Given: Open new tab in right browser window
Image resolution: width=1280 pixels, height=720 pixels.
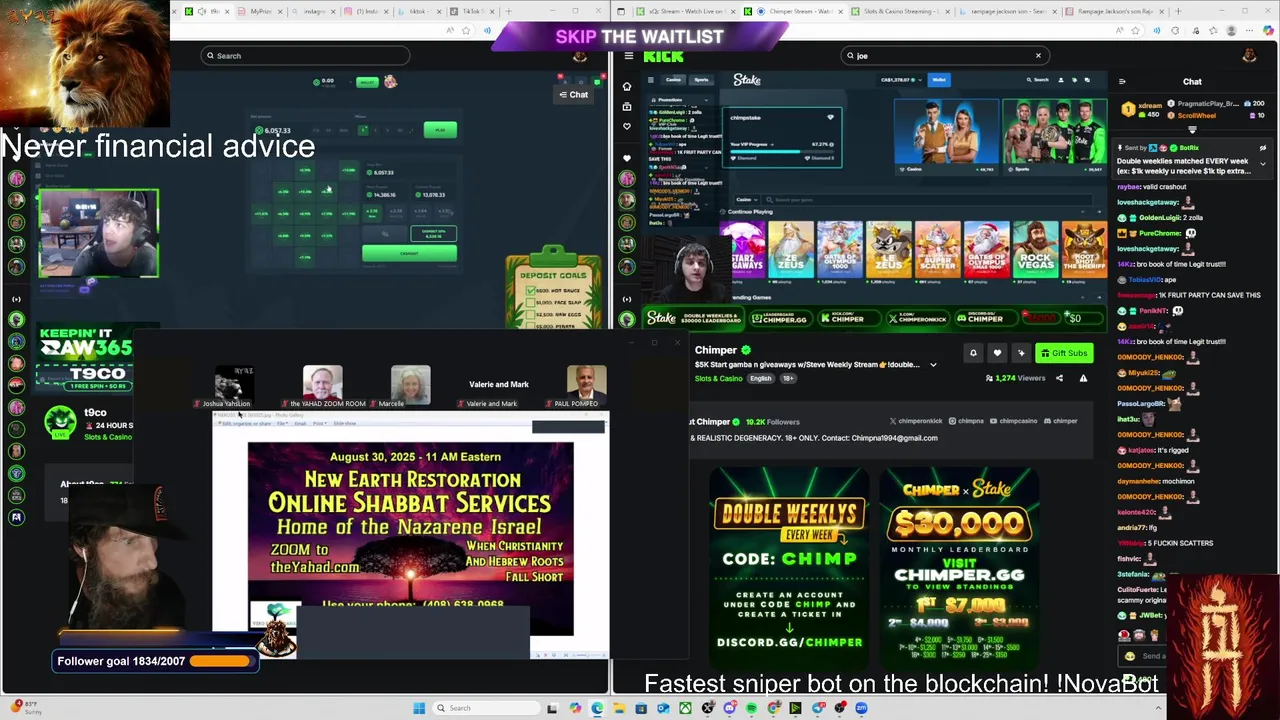Looking at the screenshot, I should point(1178,11).
